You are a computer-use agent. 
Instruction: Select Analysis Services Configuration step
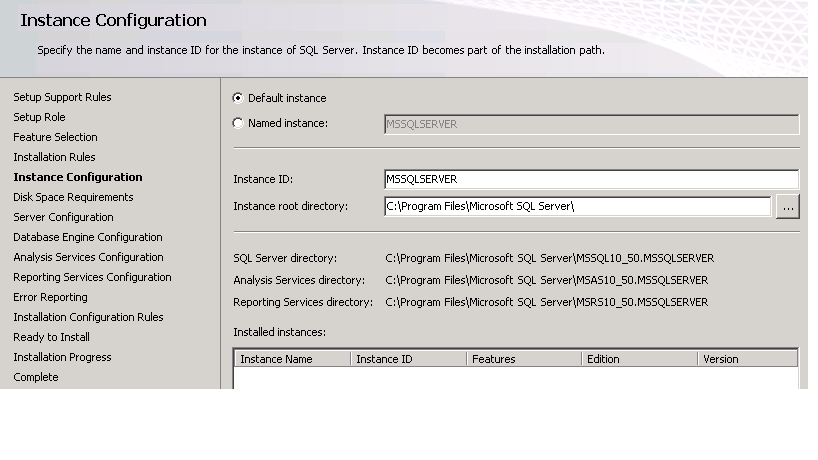(88, 257)
